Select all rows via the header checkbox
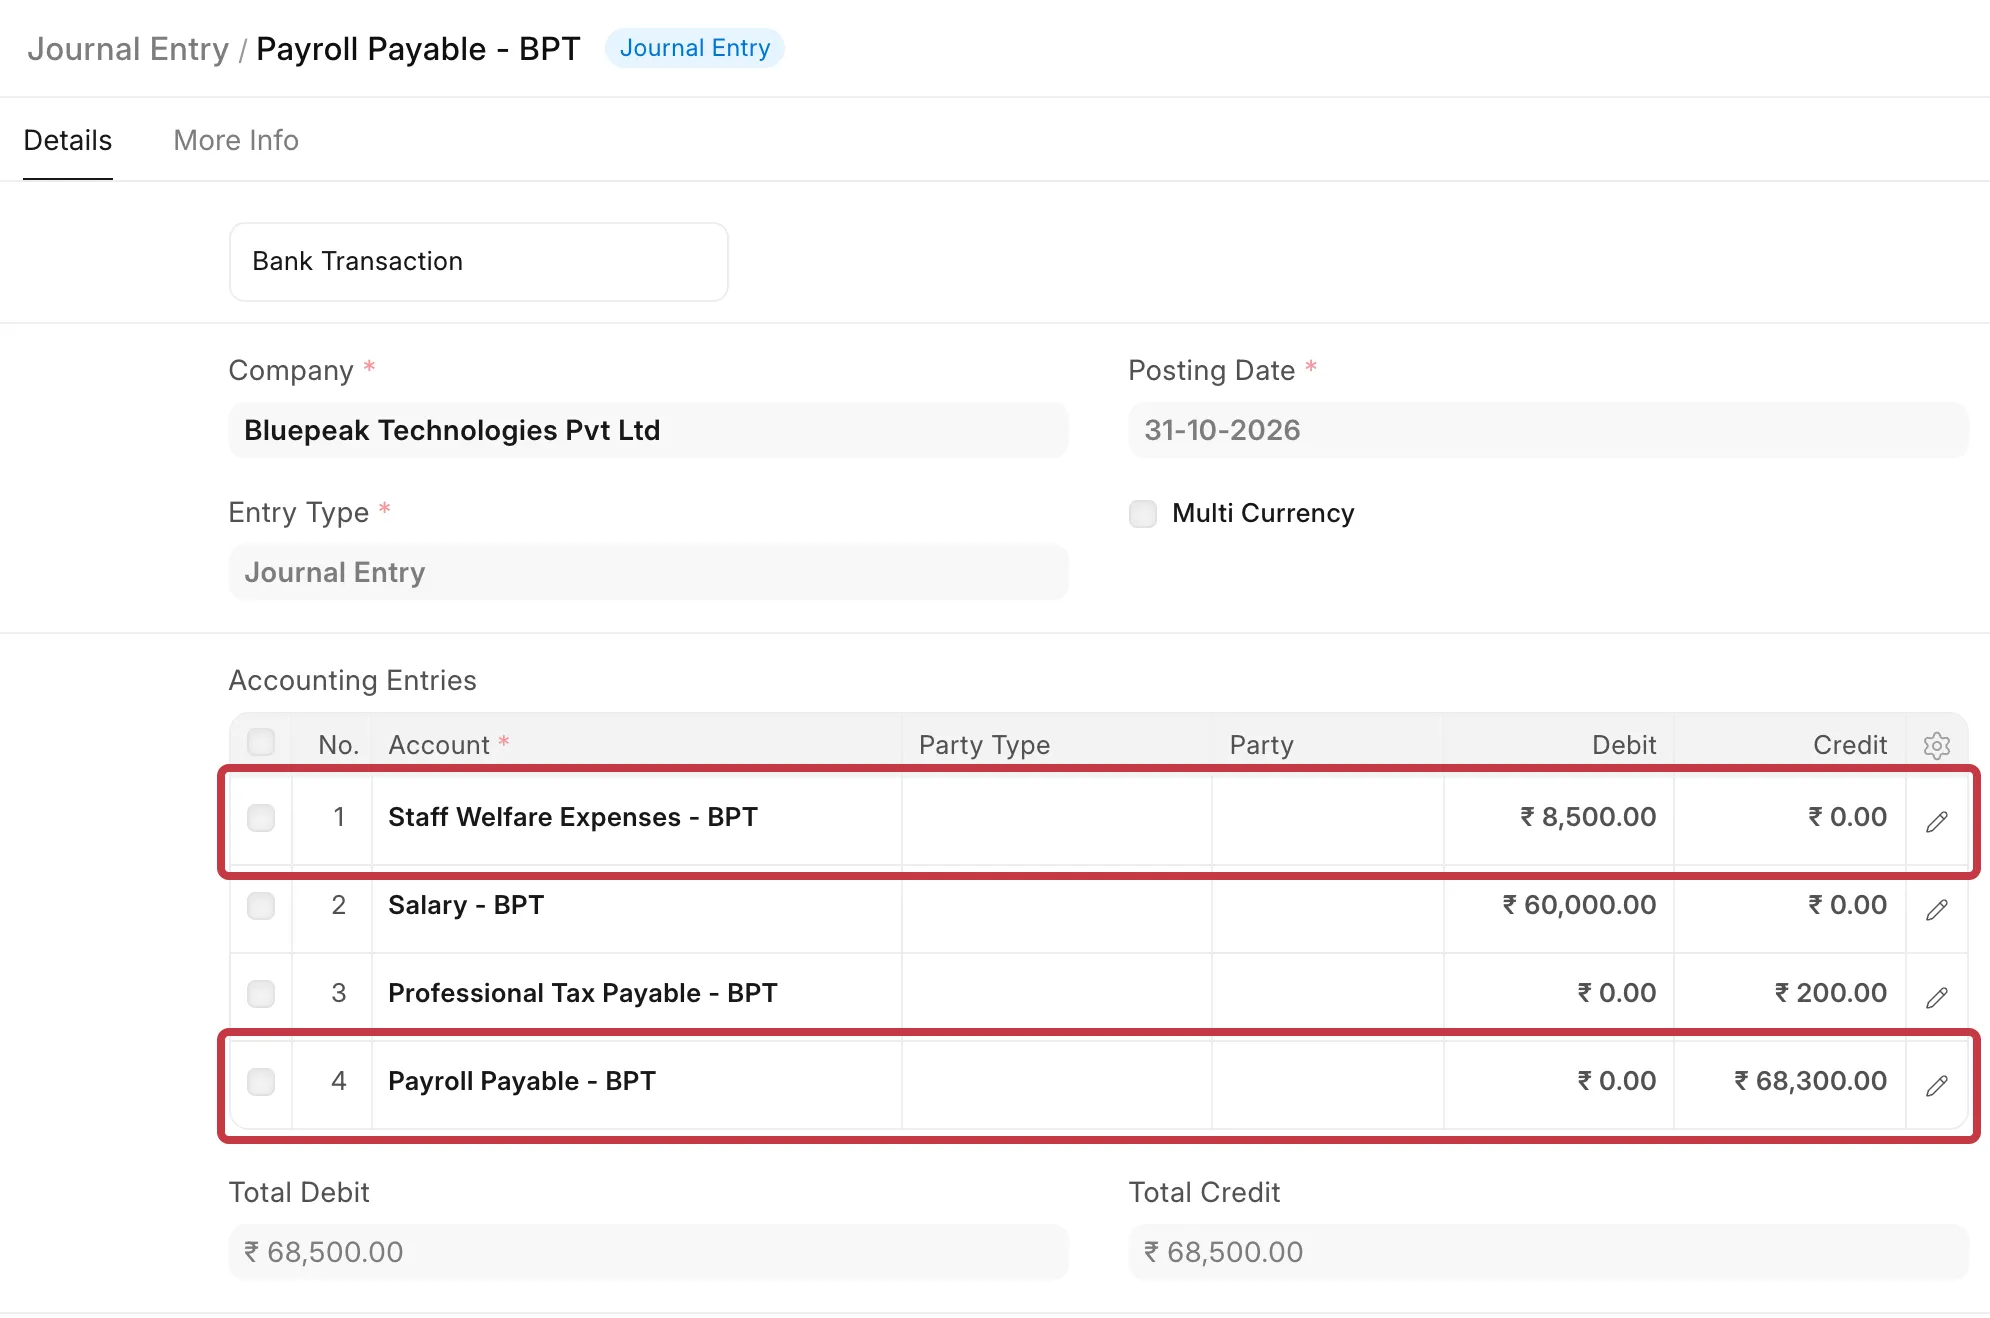The height and width of the screenshot is (1318, 1990). click(261, 742)
